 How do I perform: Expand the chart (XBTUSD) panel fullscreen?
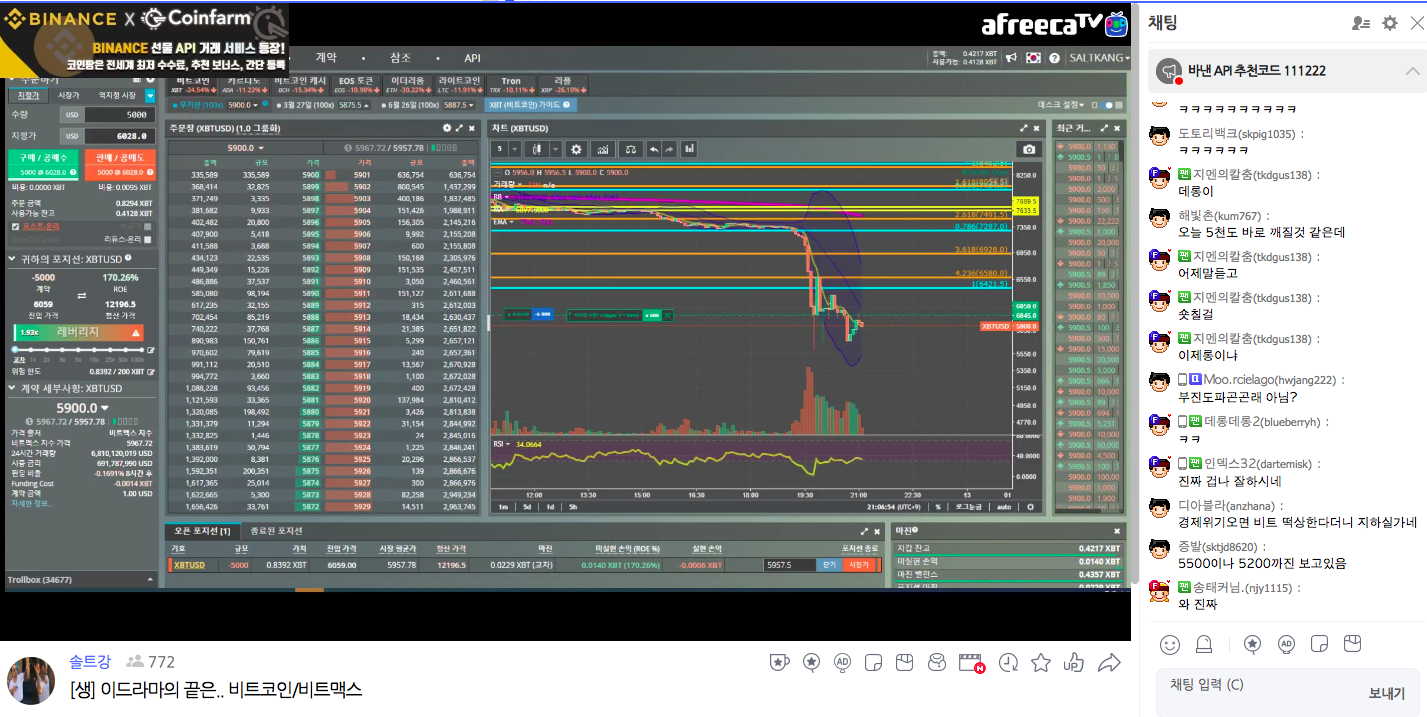(1024, 128)
